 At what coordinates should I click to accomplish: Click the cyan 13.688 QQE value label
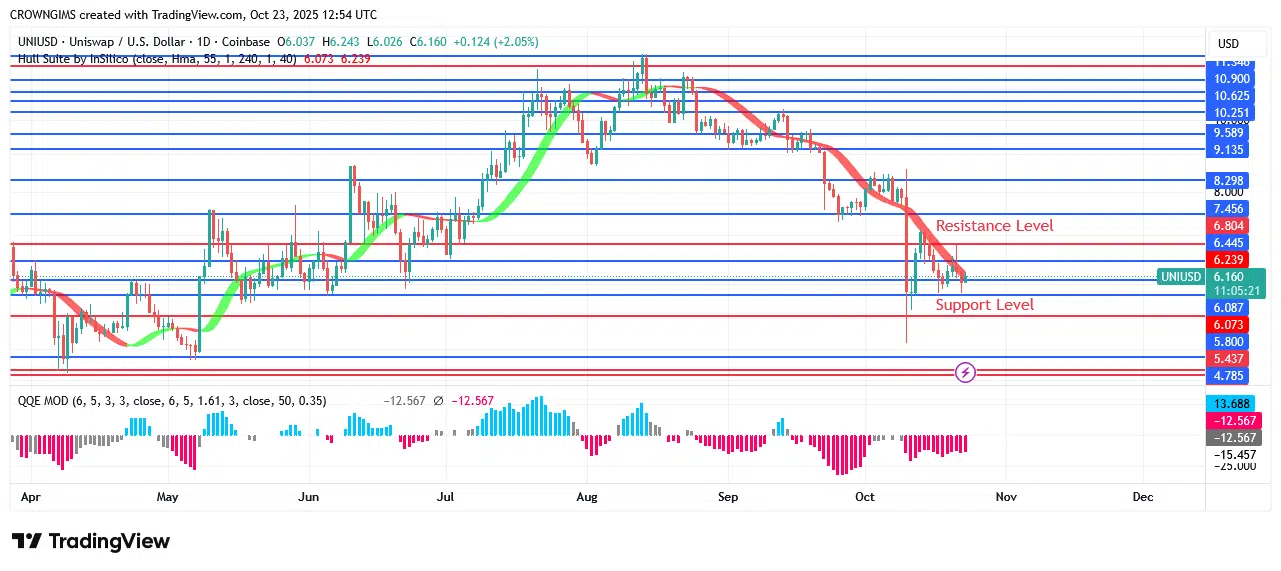[1231, 403]
